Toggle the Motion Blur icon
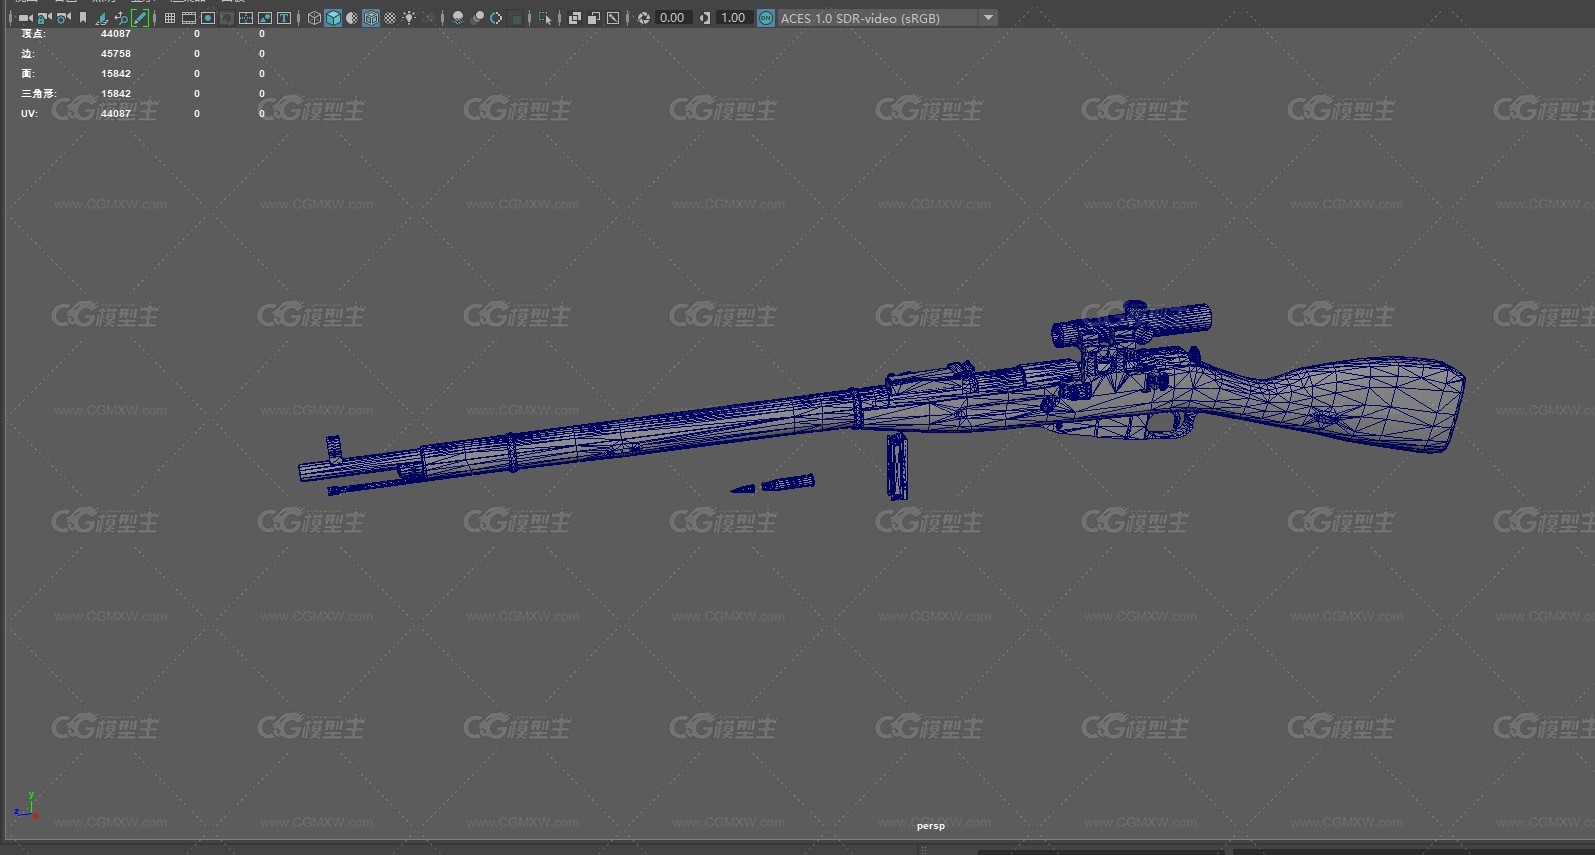 (x=477, y=18)
